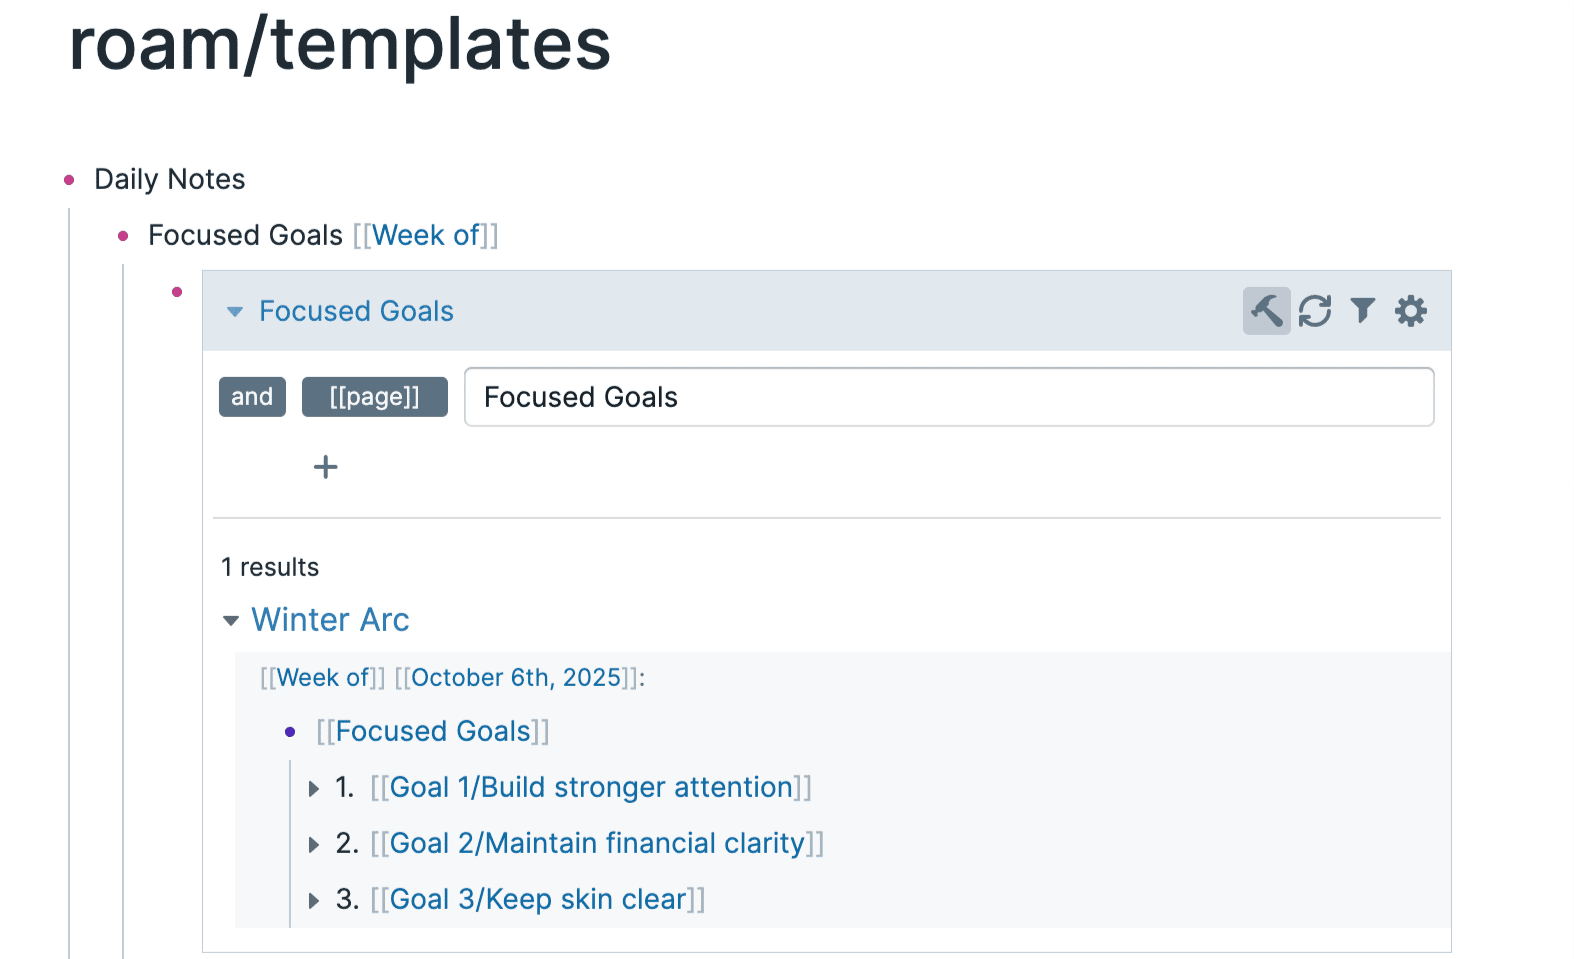
Task: Open the Winter Arc page link
Action: coord(330,620)
